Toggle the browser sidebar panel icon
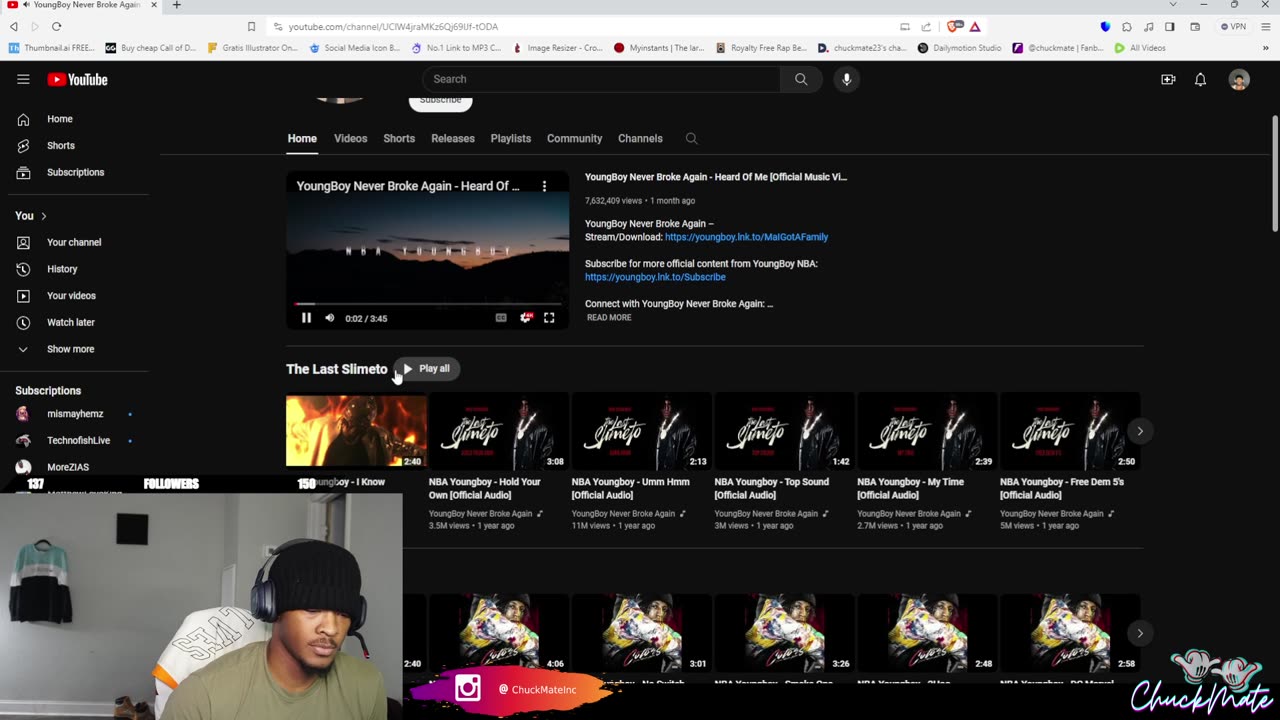Viewport: 1280px width, 720px height. (x=1169, y=27)
